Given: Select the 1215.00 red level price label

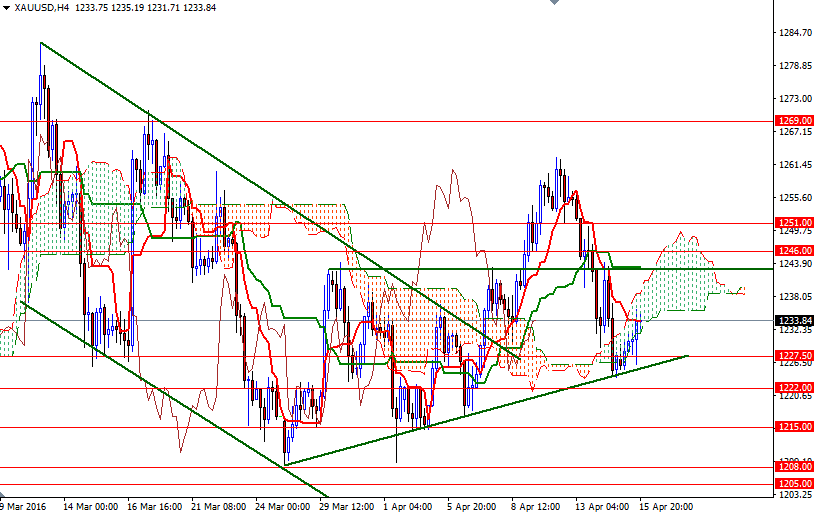Looking at the screenshot, I should pos(794,427).
